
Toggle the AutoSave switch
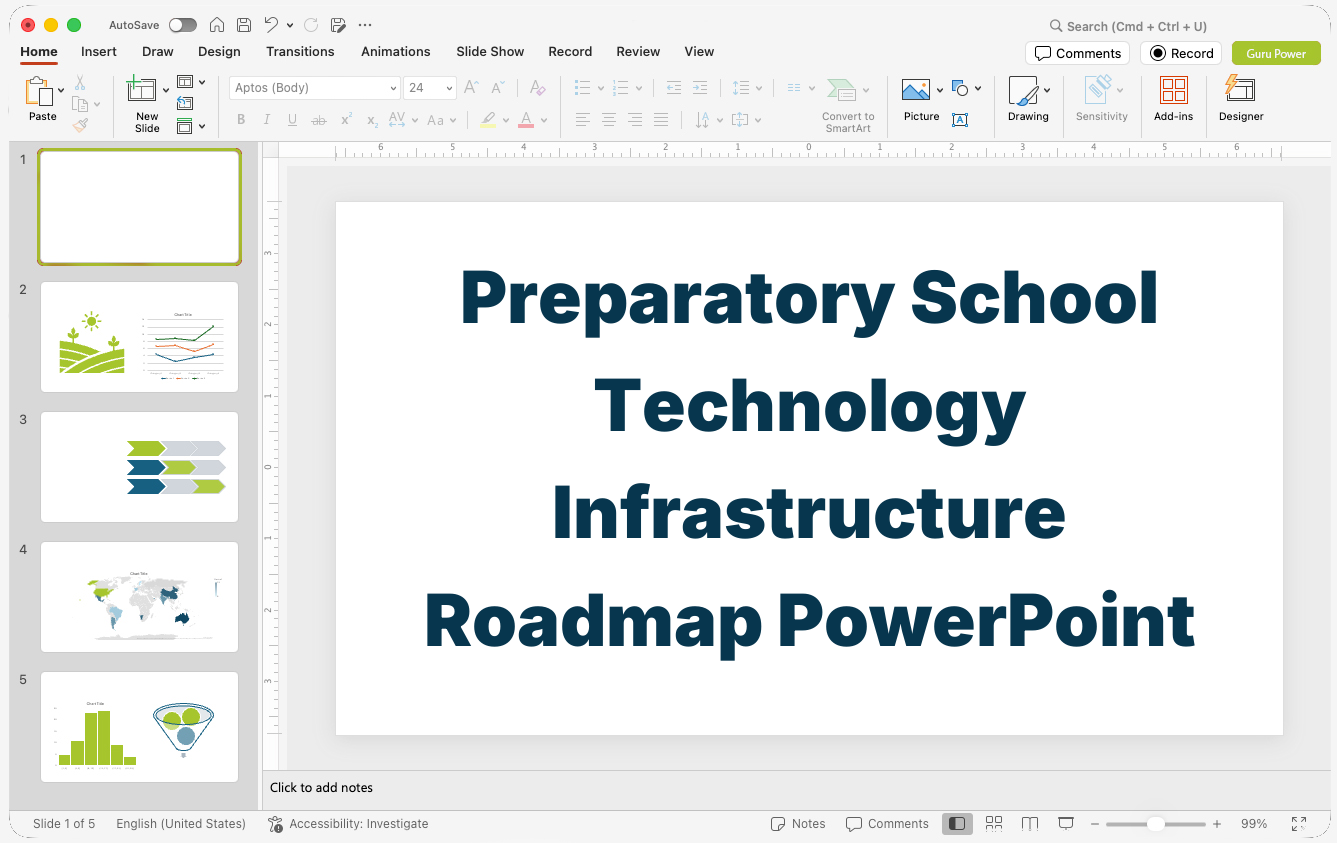pos(182,25)
